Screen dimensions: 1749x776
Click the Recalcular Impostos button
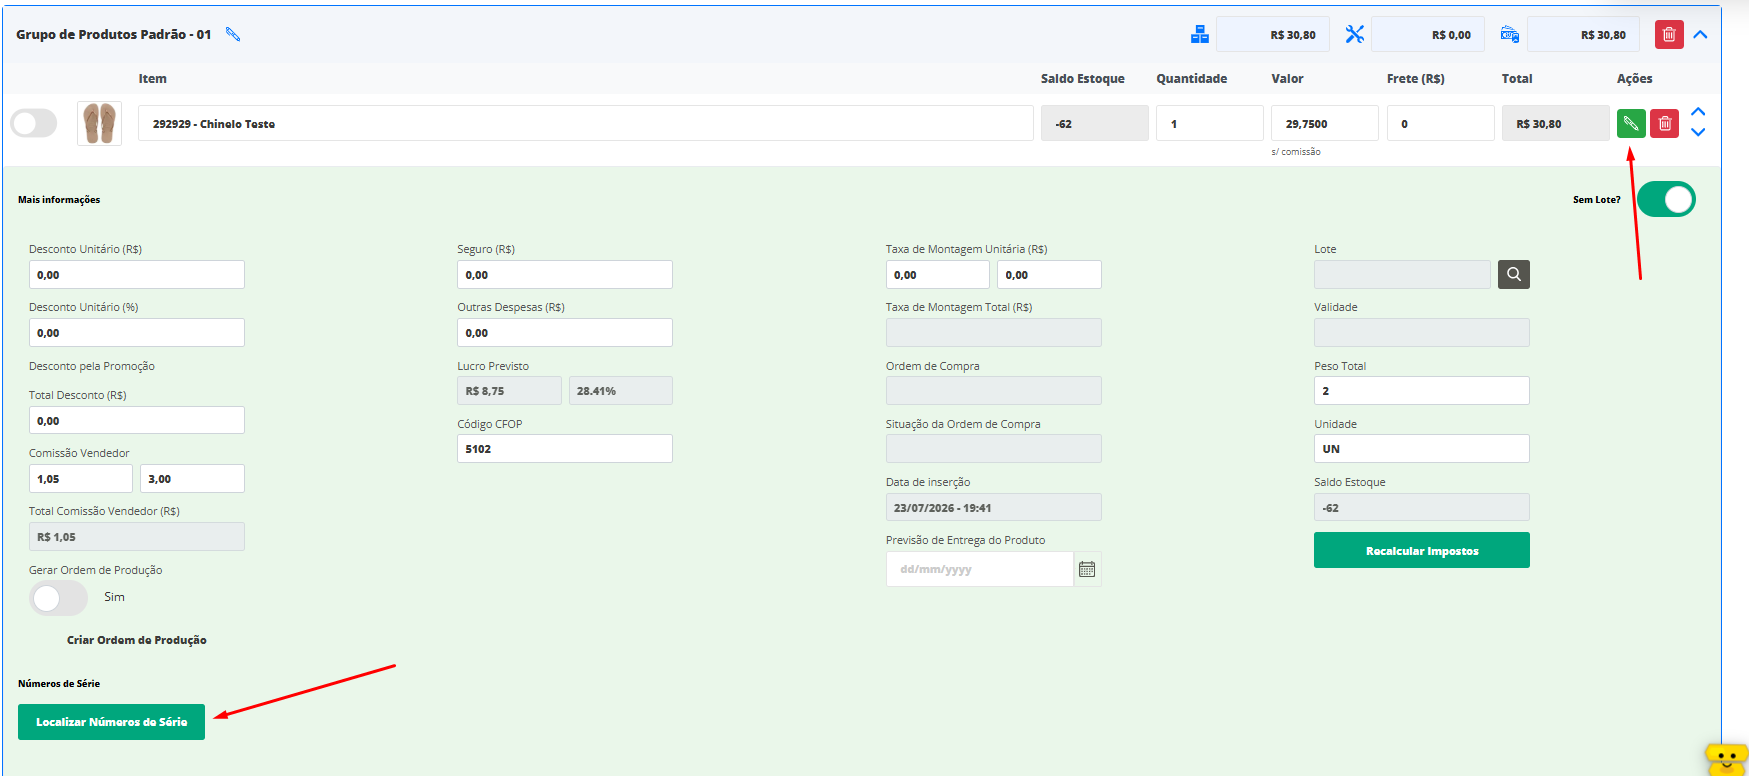click(x=1422, y=550)
